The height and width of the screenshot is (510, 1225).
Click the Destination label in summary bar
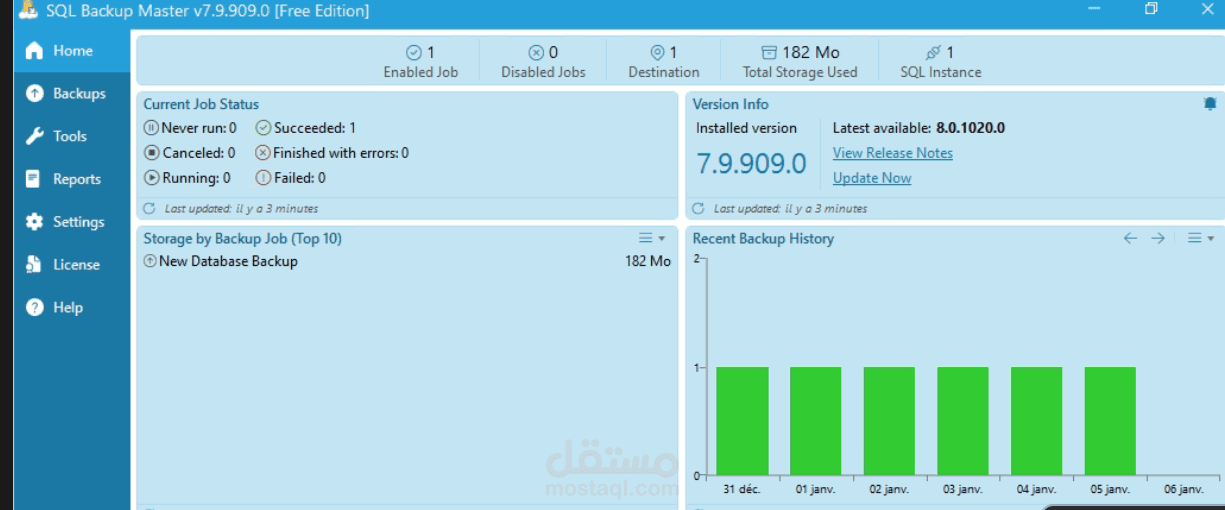click(664, 72)
